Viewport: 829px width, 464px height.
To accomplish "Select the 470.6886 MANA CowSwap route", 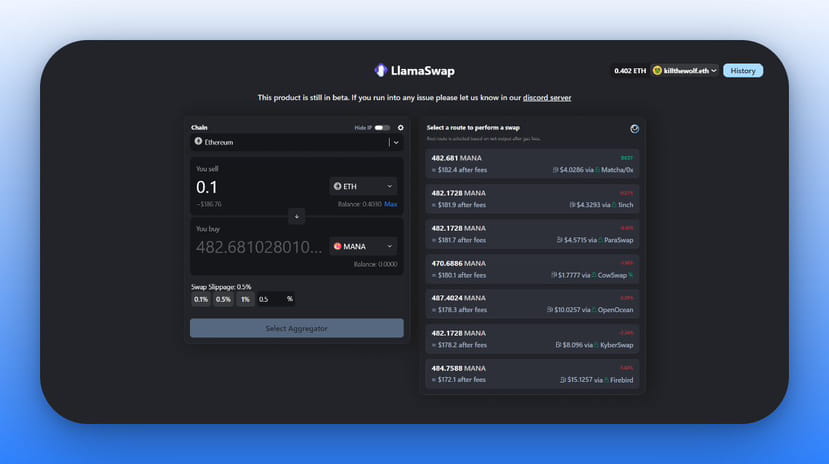I will (x=532, y=269).
